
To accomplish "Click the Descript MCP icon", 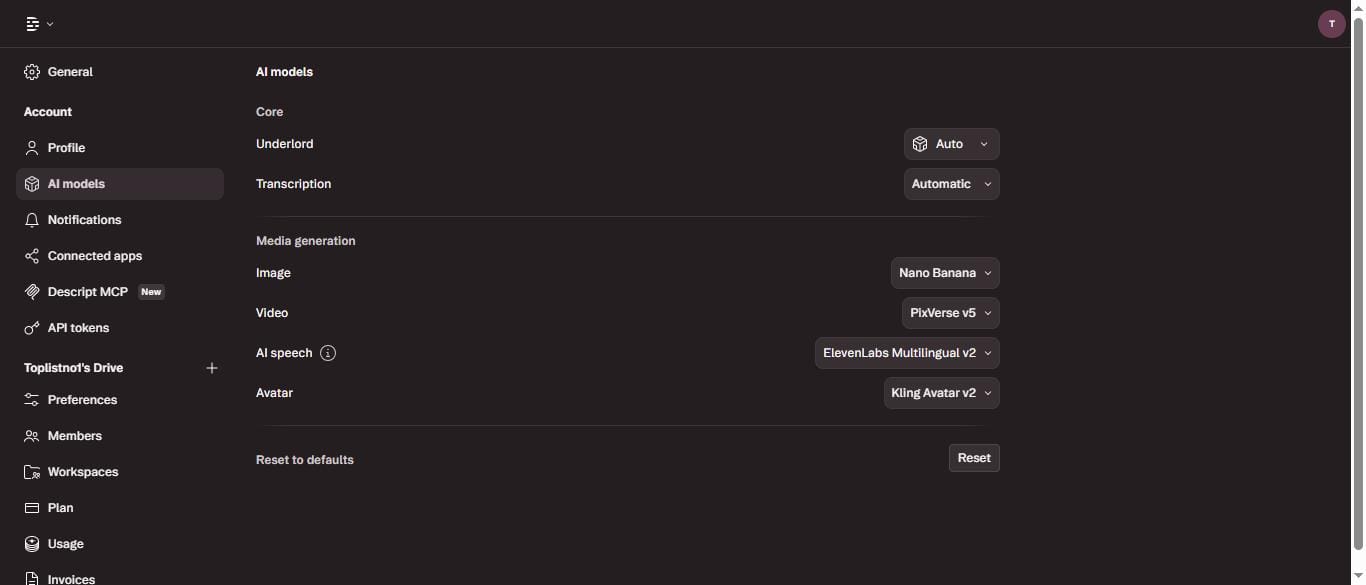I will click(32, 292).
